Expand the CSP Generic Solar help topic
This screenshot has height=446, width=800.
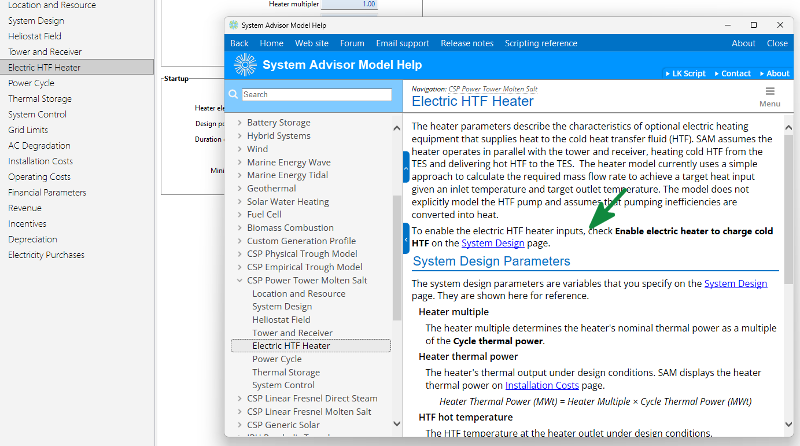click(x=239, y=425)
